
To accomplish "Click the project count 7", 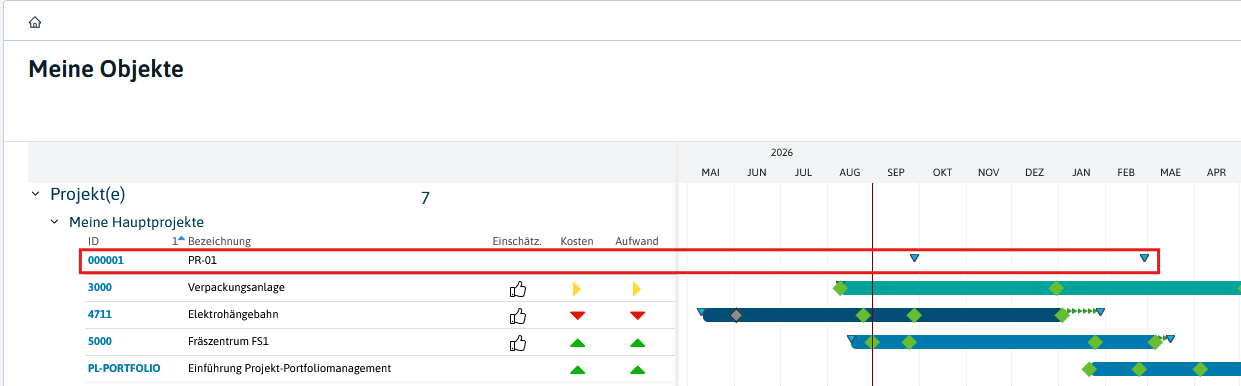I will pyautogui.click(x=425, y=198).
